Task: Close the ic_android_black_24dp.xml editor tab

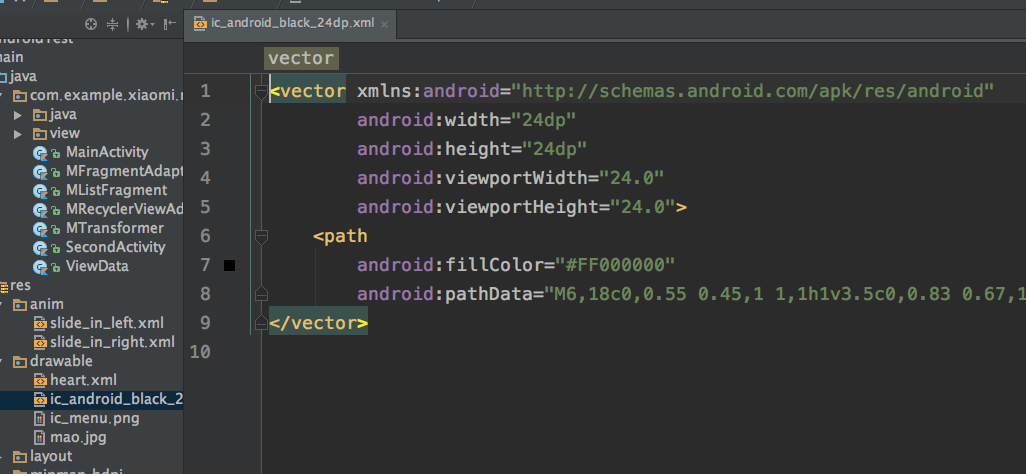Action: [384, 23]
